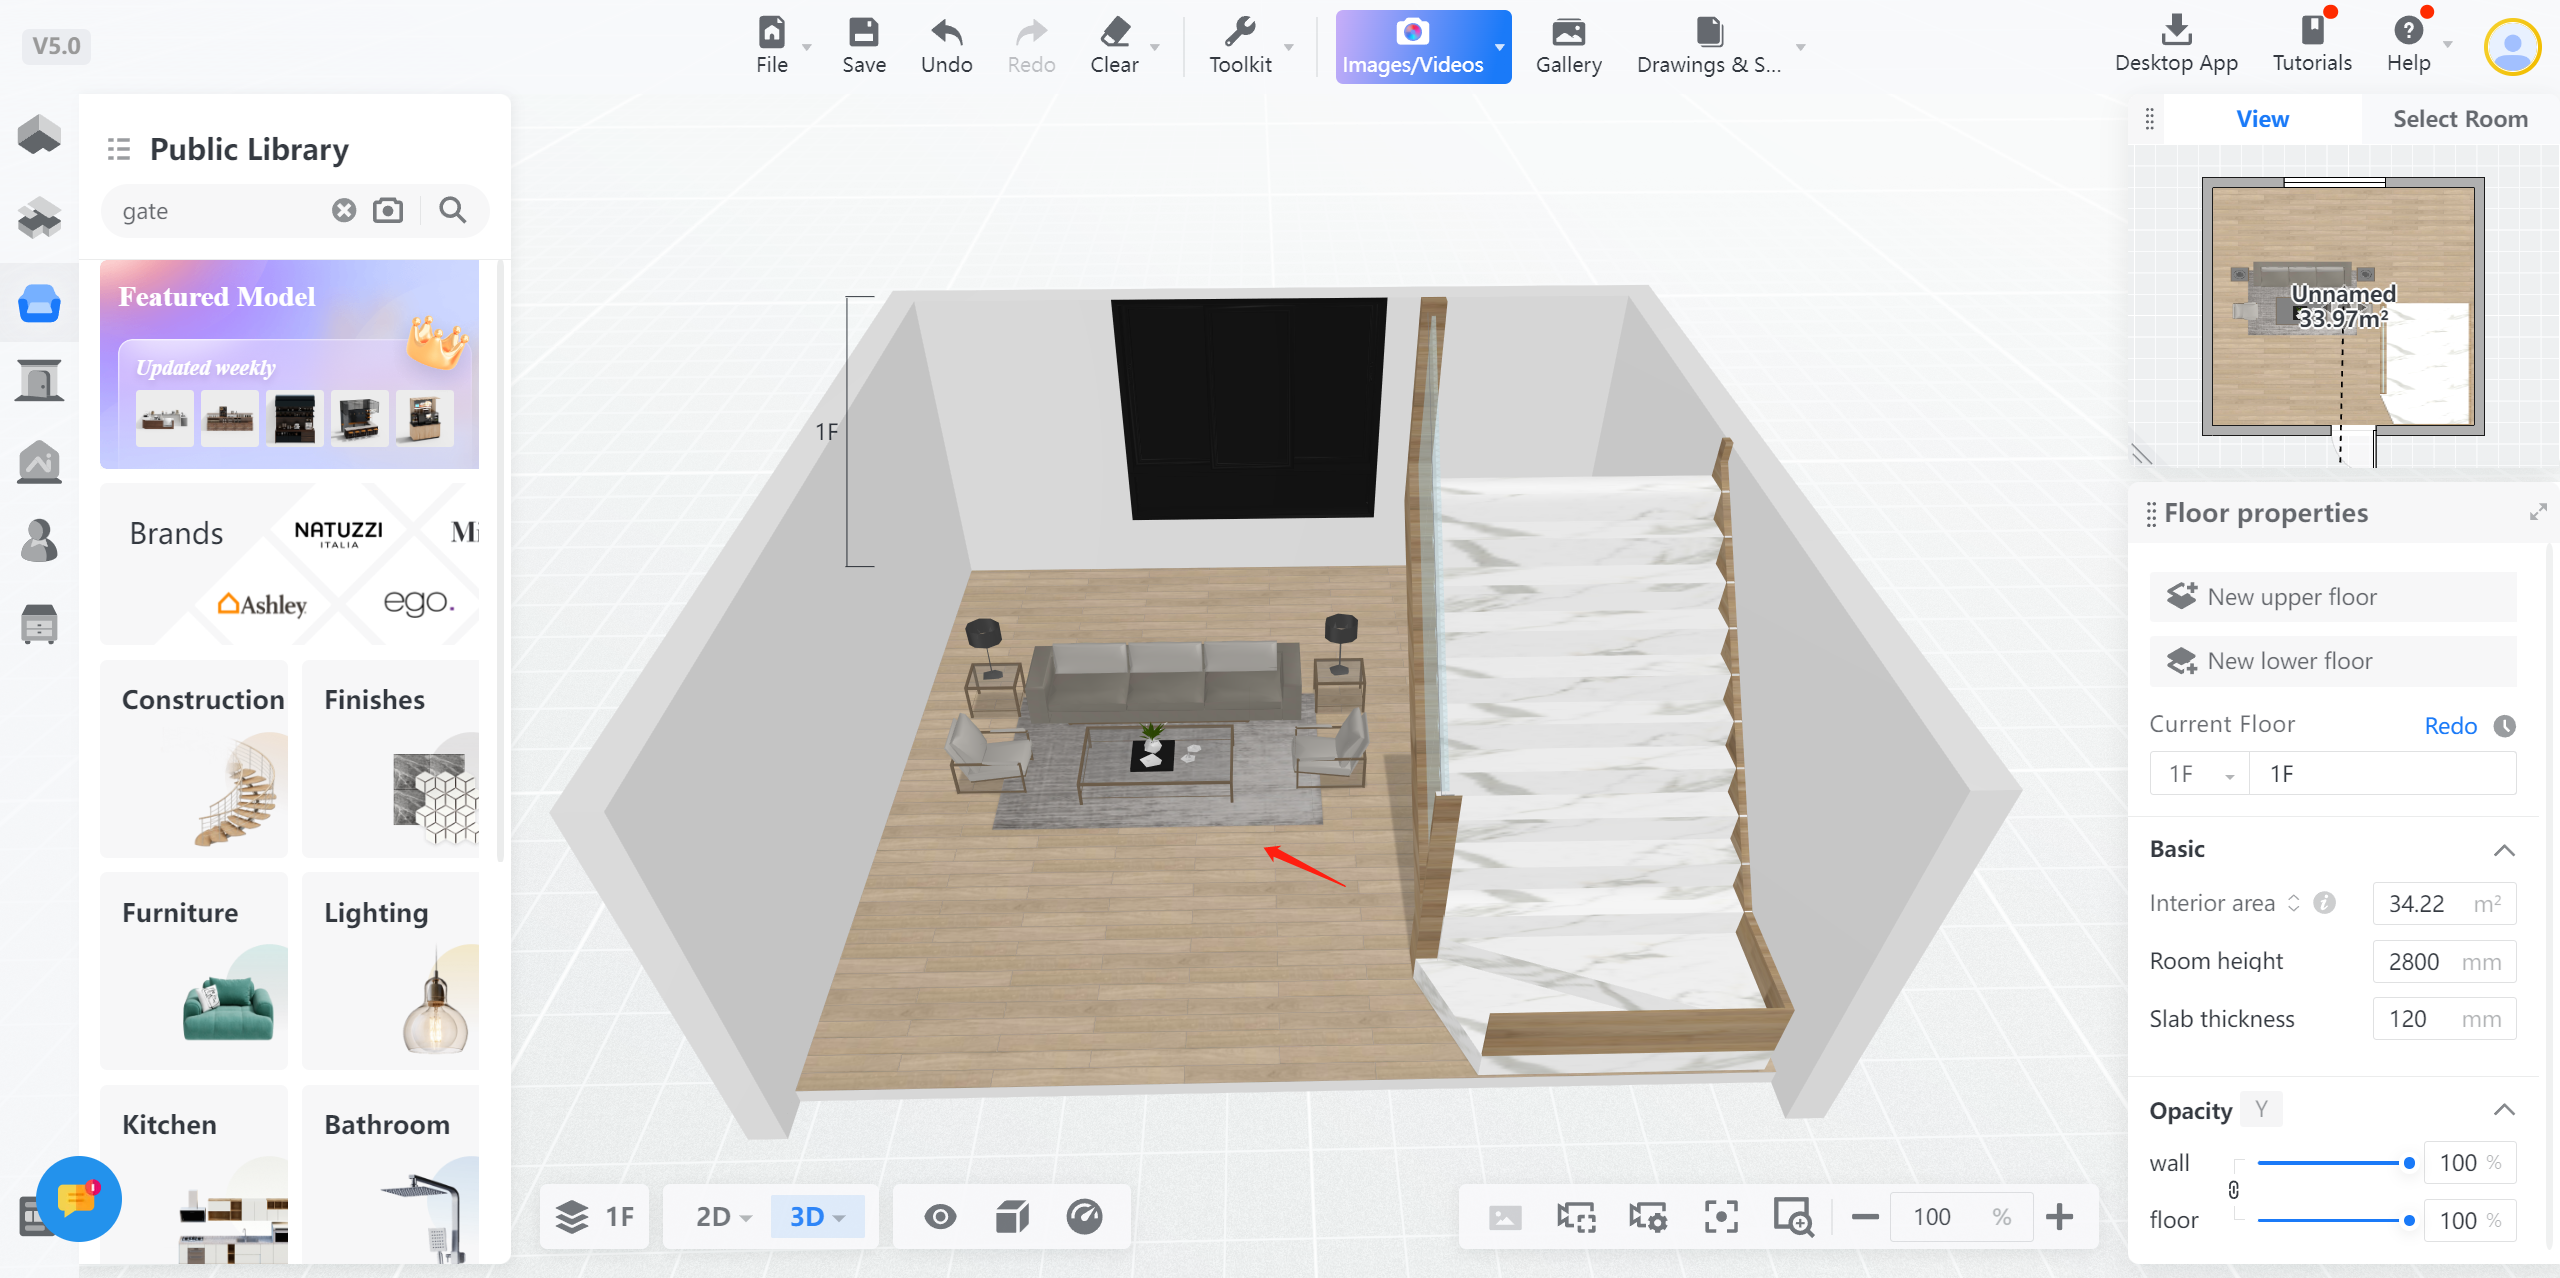This screenshot has width=2560, height=1278.
Task: Click New upper floor button
Action: click(x=2332, y=597)
